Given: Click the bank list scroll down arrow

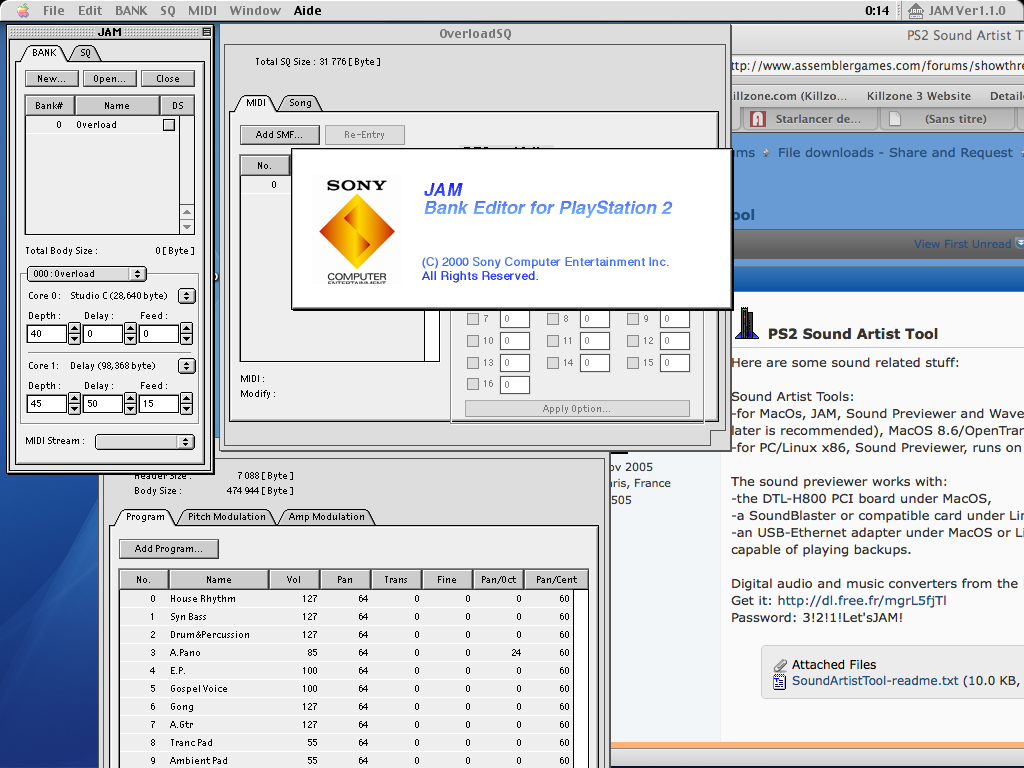Looking at the screenshot, I should [x=187, y=227].
